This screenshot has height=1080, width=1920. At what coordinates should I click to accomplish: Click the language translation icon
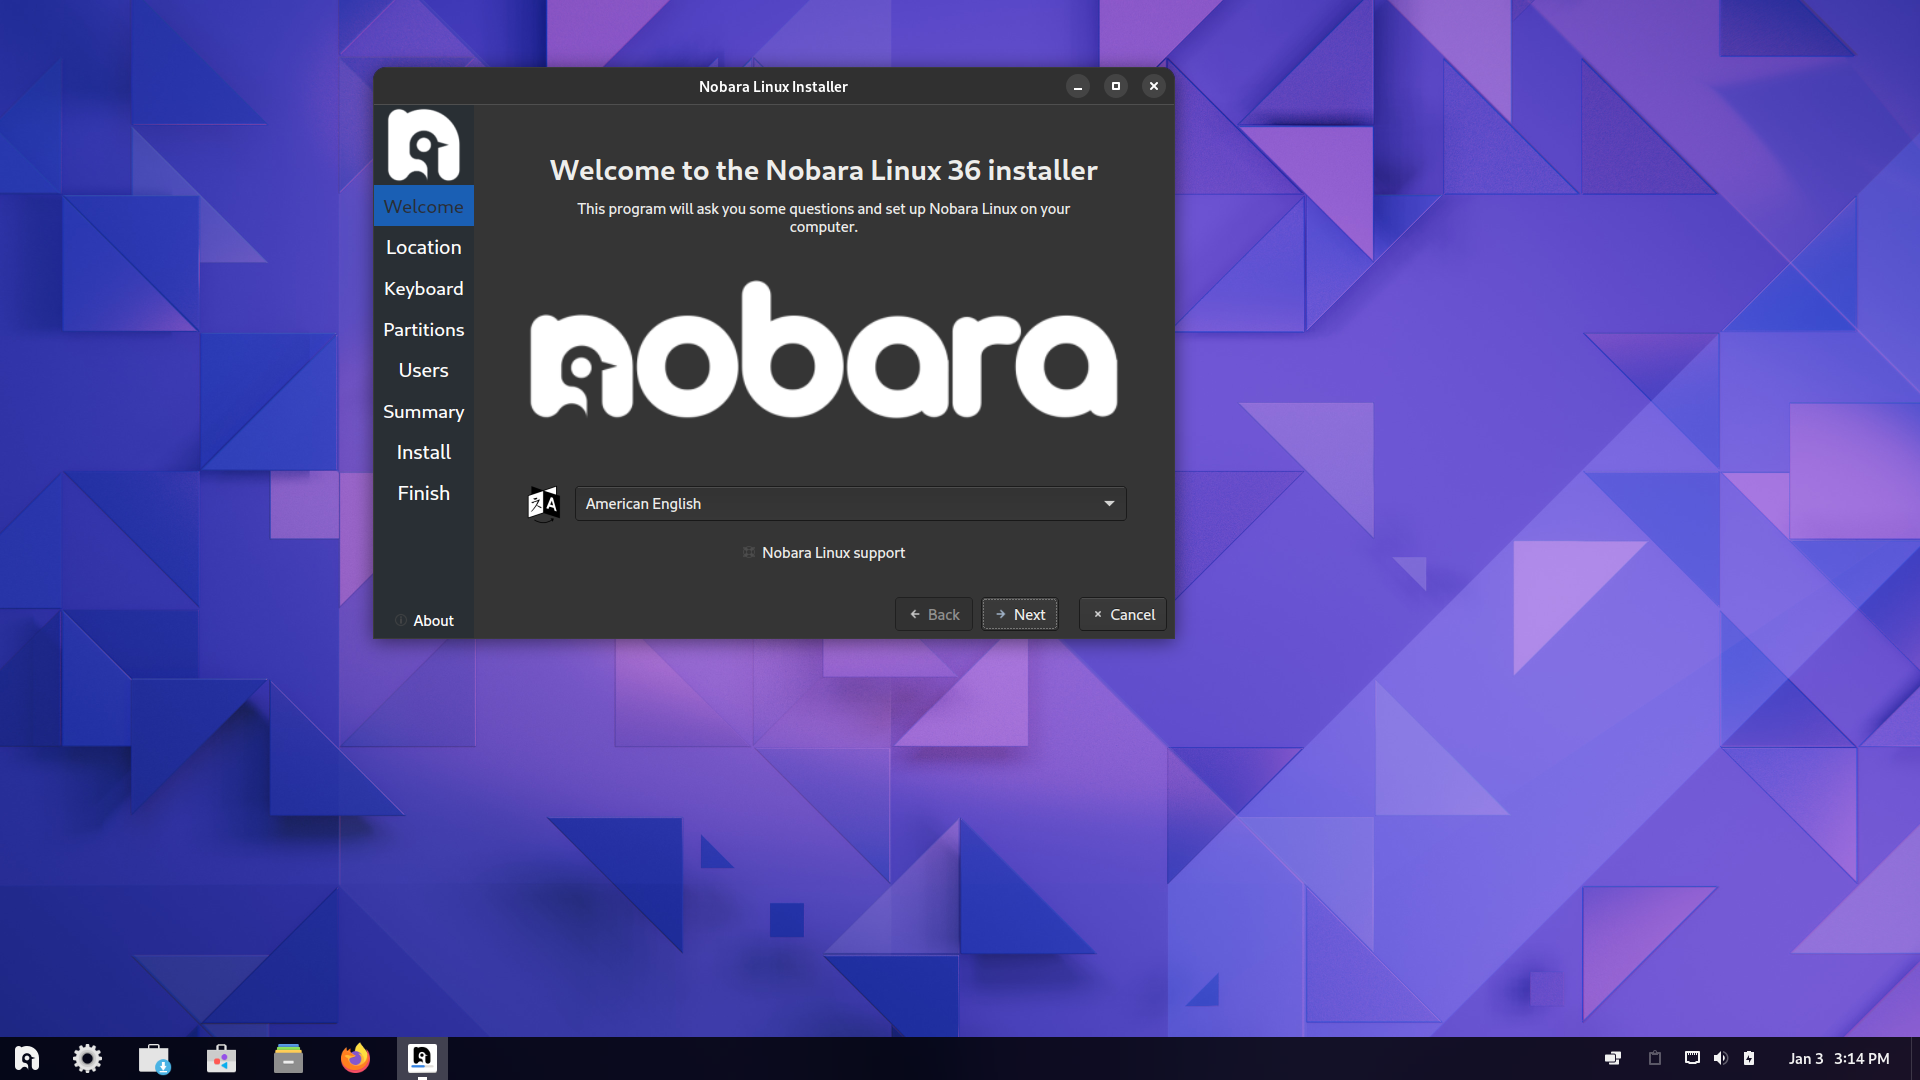(x=543, y=504)
